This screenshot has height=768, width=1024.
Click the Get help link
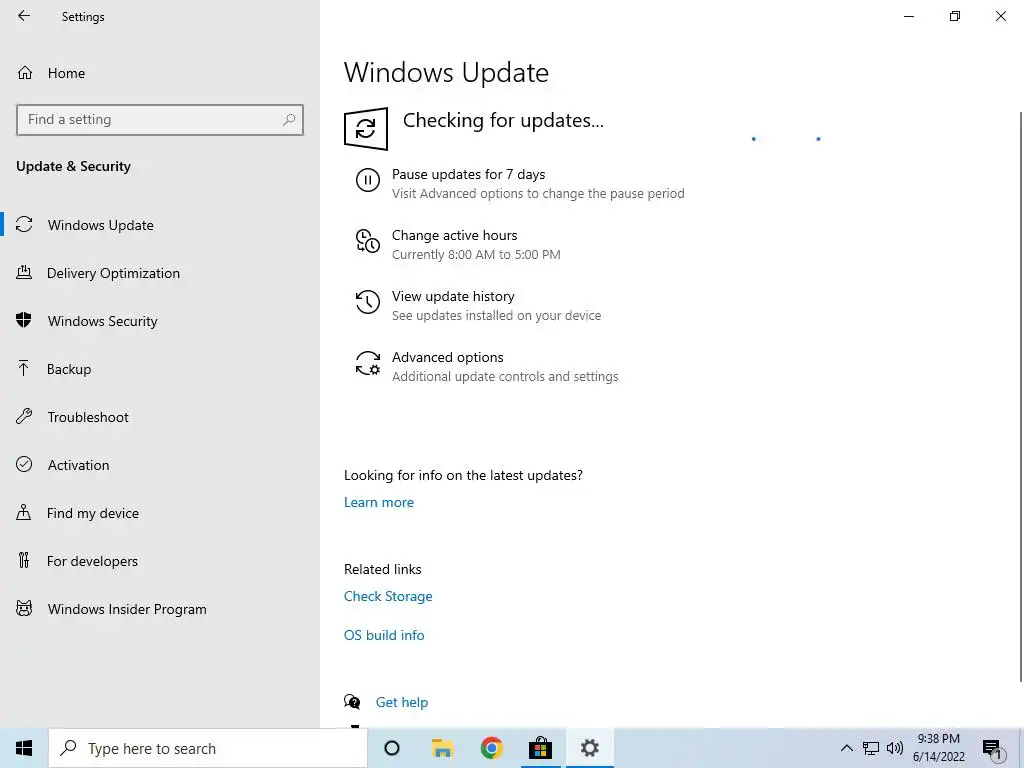pos(402,702)
